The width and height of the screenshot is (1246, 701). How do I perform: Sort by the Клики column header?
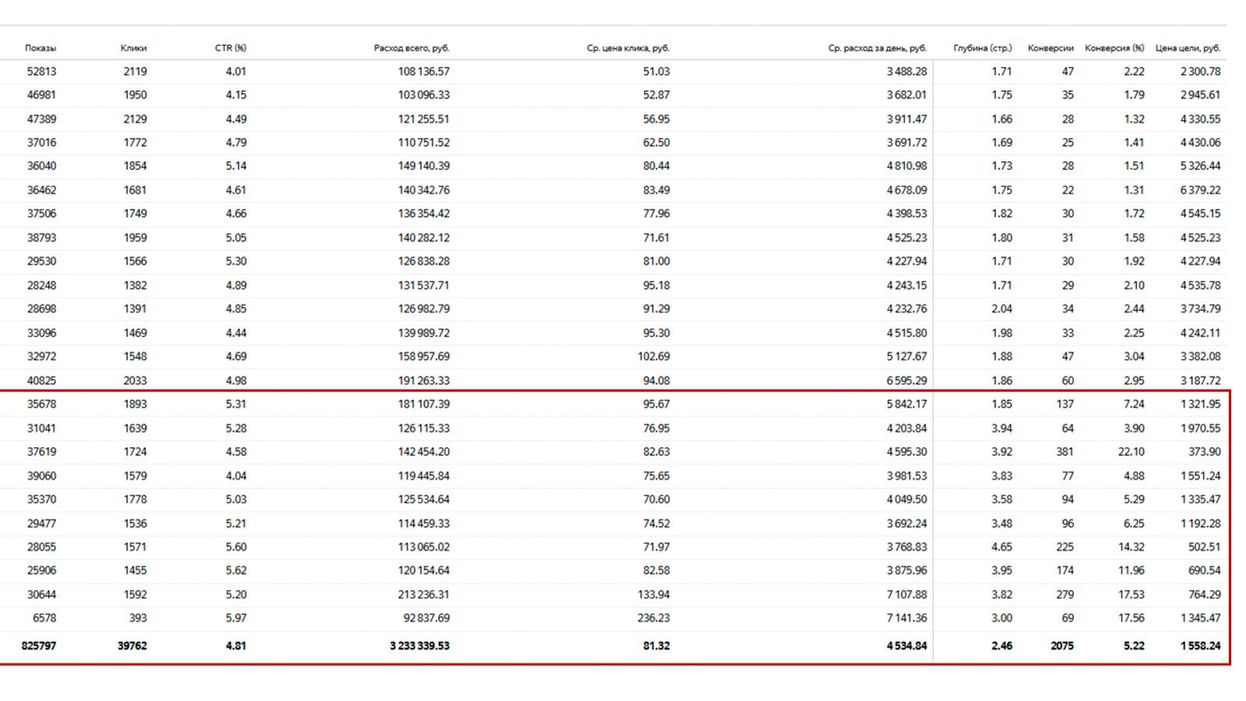(x=133, y=48)
